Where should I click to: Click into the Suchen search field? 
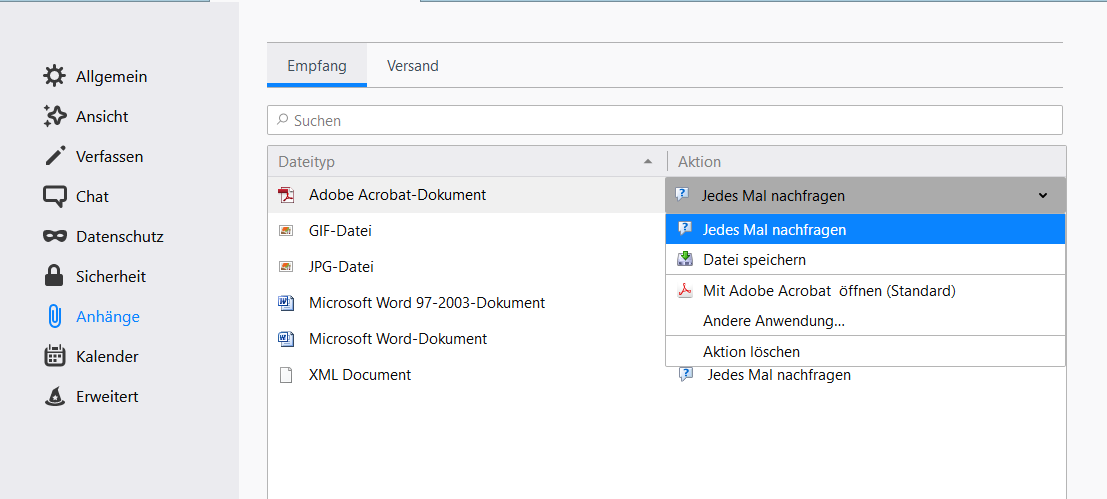click(x=664, y=120)
